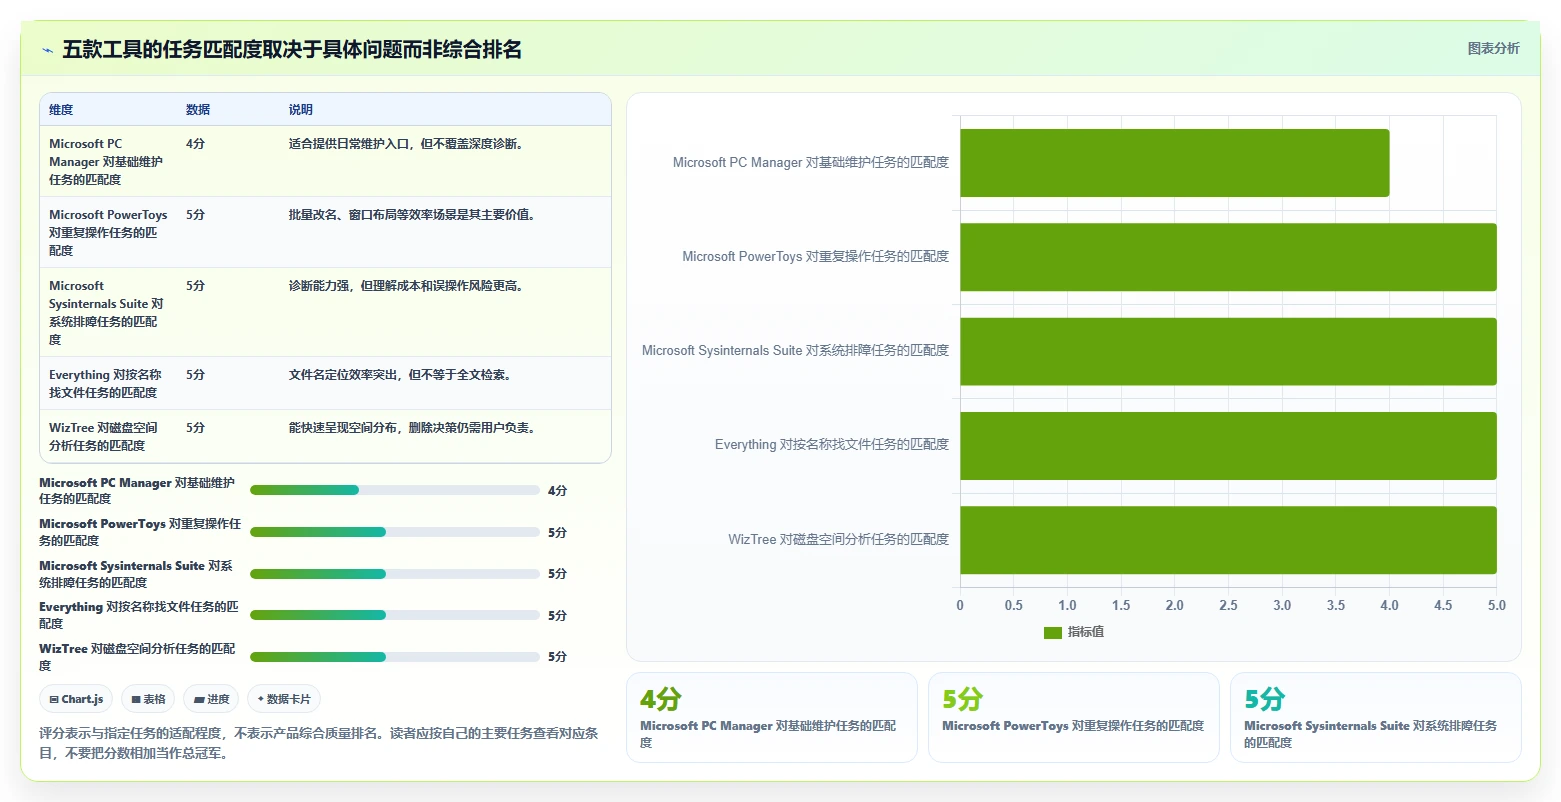1561x802 pixels.
Task: Open the 5分 Sysinternals Suite data card
Action: [1376, 717]
